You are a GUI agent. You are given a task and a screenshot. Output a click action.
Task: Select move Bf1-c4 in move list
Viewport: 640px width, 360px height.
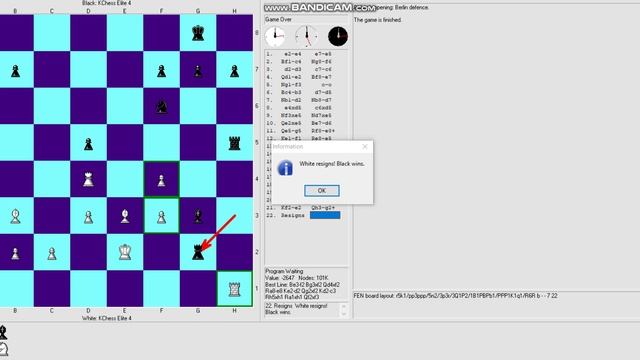pyautogui.click(x=291, y=62)
